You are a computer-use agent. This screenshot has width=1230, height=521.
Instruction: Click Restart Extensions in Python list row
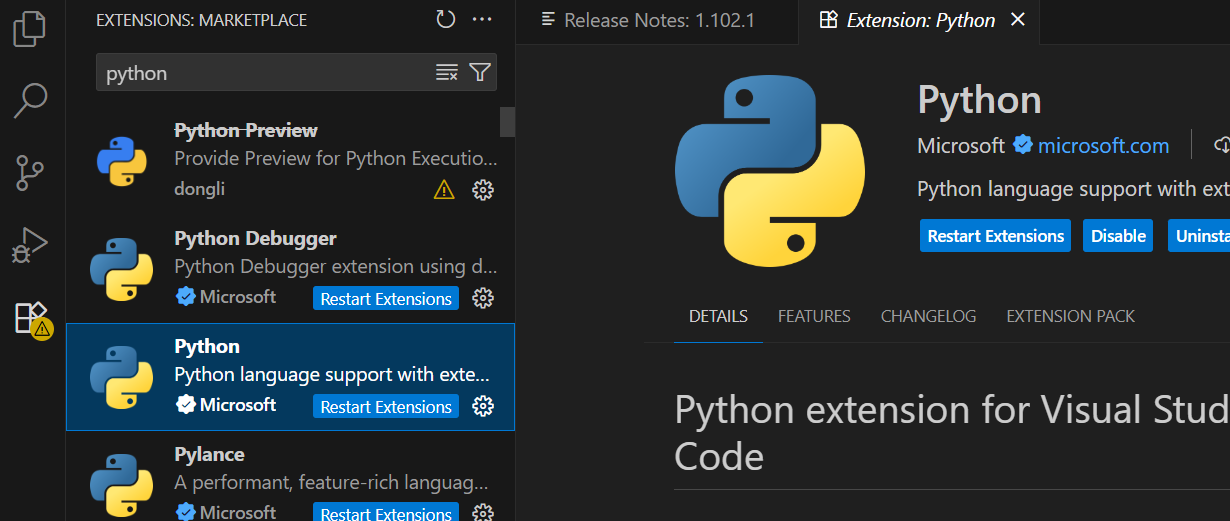(x=386, y=406)
